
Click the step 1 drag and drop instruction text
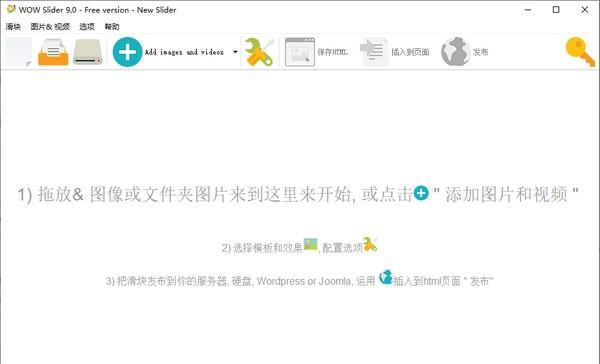[298, 194]
